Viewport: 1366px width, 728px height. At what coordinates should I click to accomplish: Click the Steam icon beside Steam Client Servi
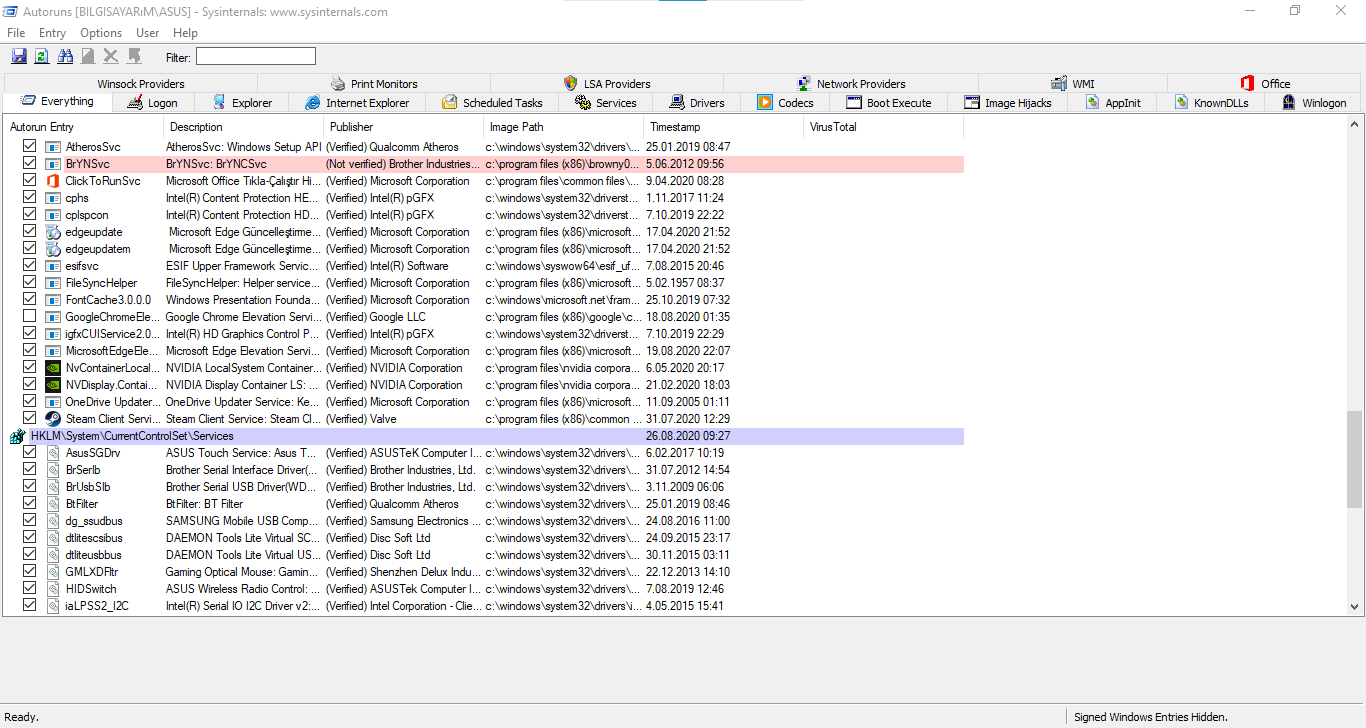coord(53,419)
